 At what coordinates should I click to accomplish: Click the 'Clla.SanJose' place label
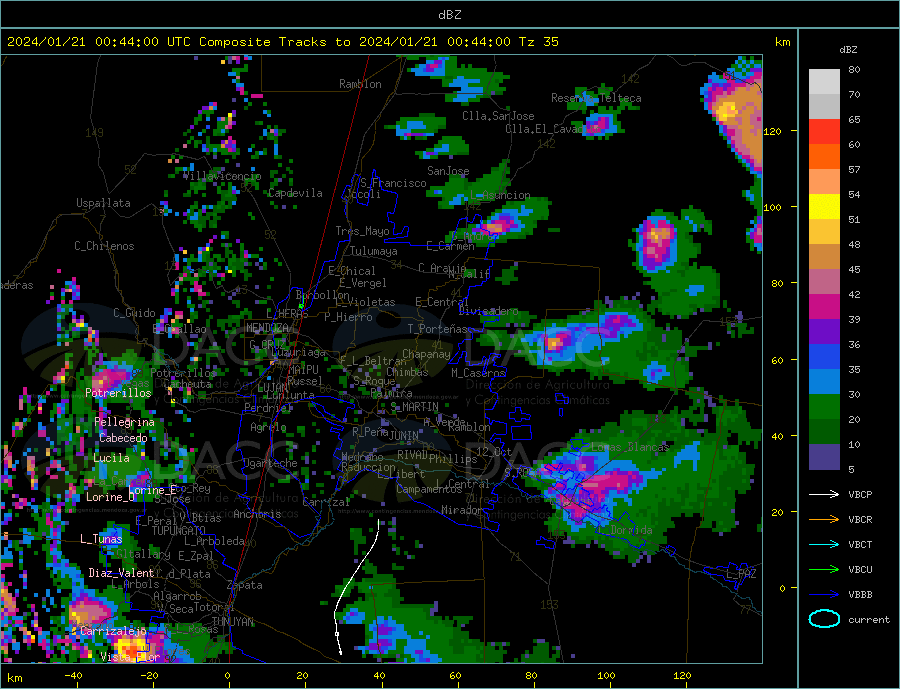click(498, 116)
